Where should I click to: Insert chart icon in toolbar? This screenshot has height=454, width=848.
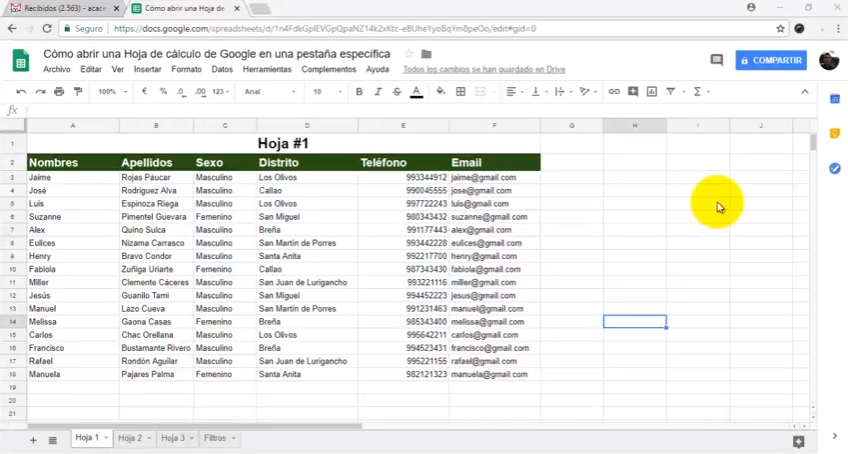[x=652, y=92]
